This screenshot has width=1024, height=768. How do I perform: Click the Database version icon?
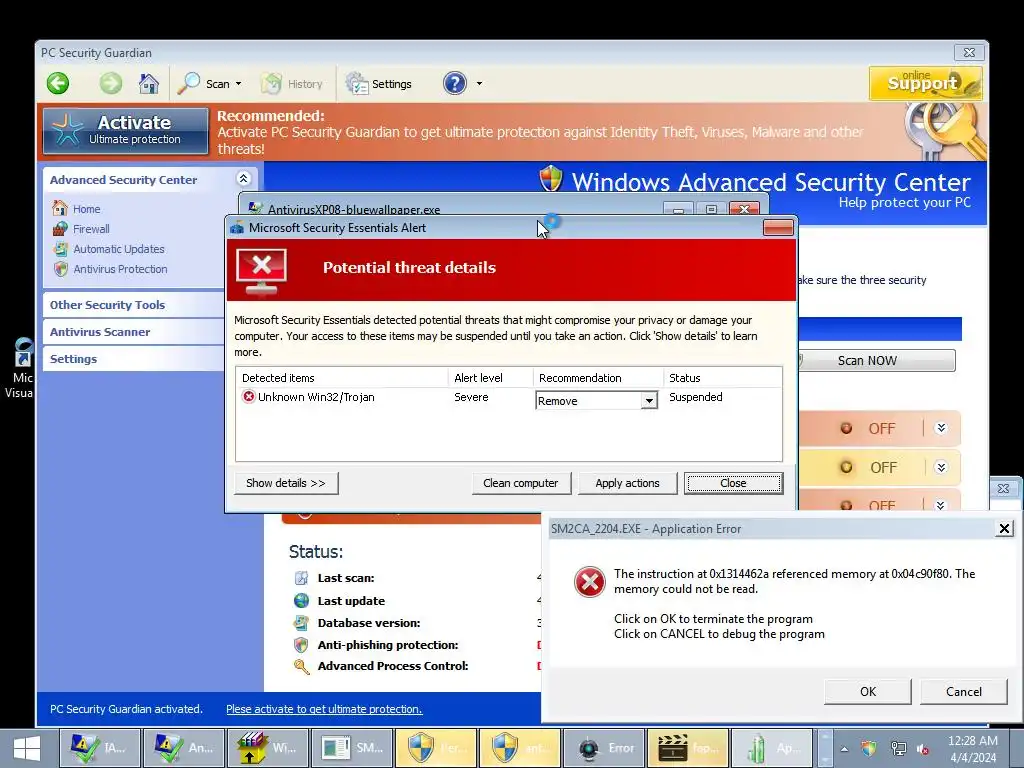(301, 623)
